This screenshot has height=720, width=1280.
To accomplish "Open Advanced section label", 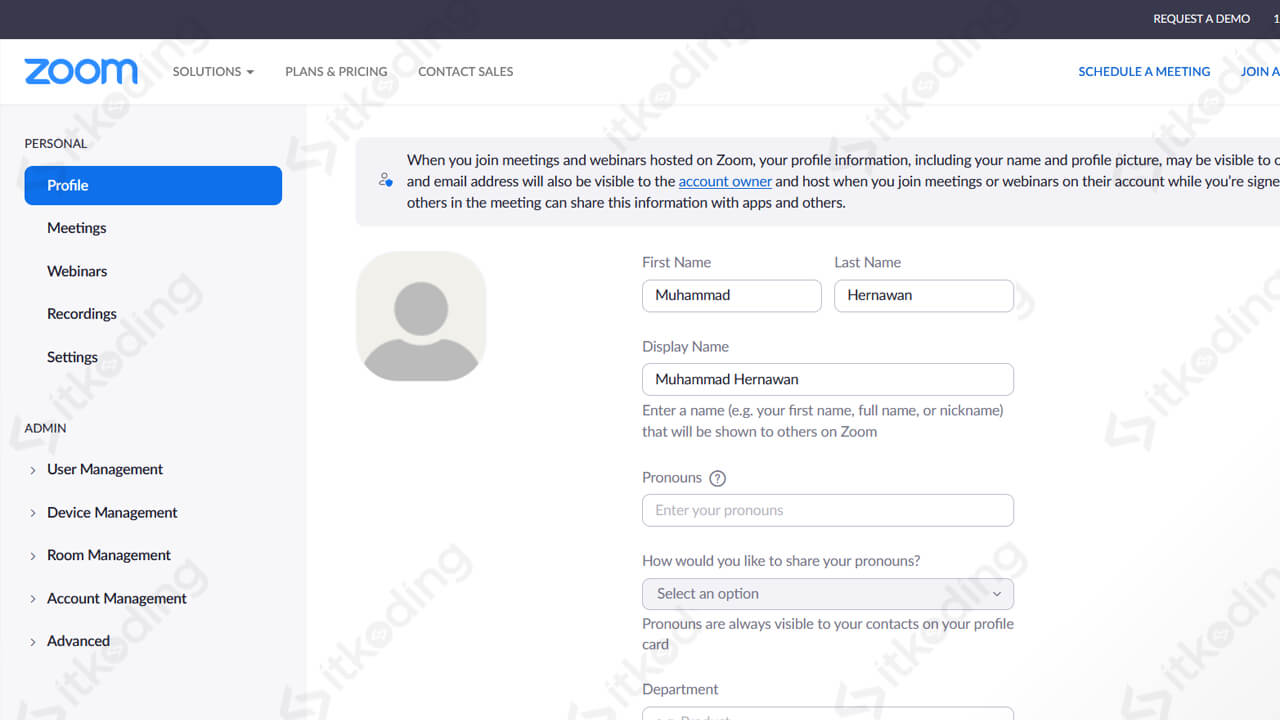I will coord(78,641).
